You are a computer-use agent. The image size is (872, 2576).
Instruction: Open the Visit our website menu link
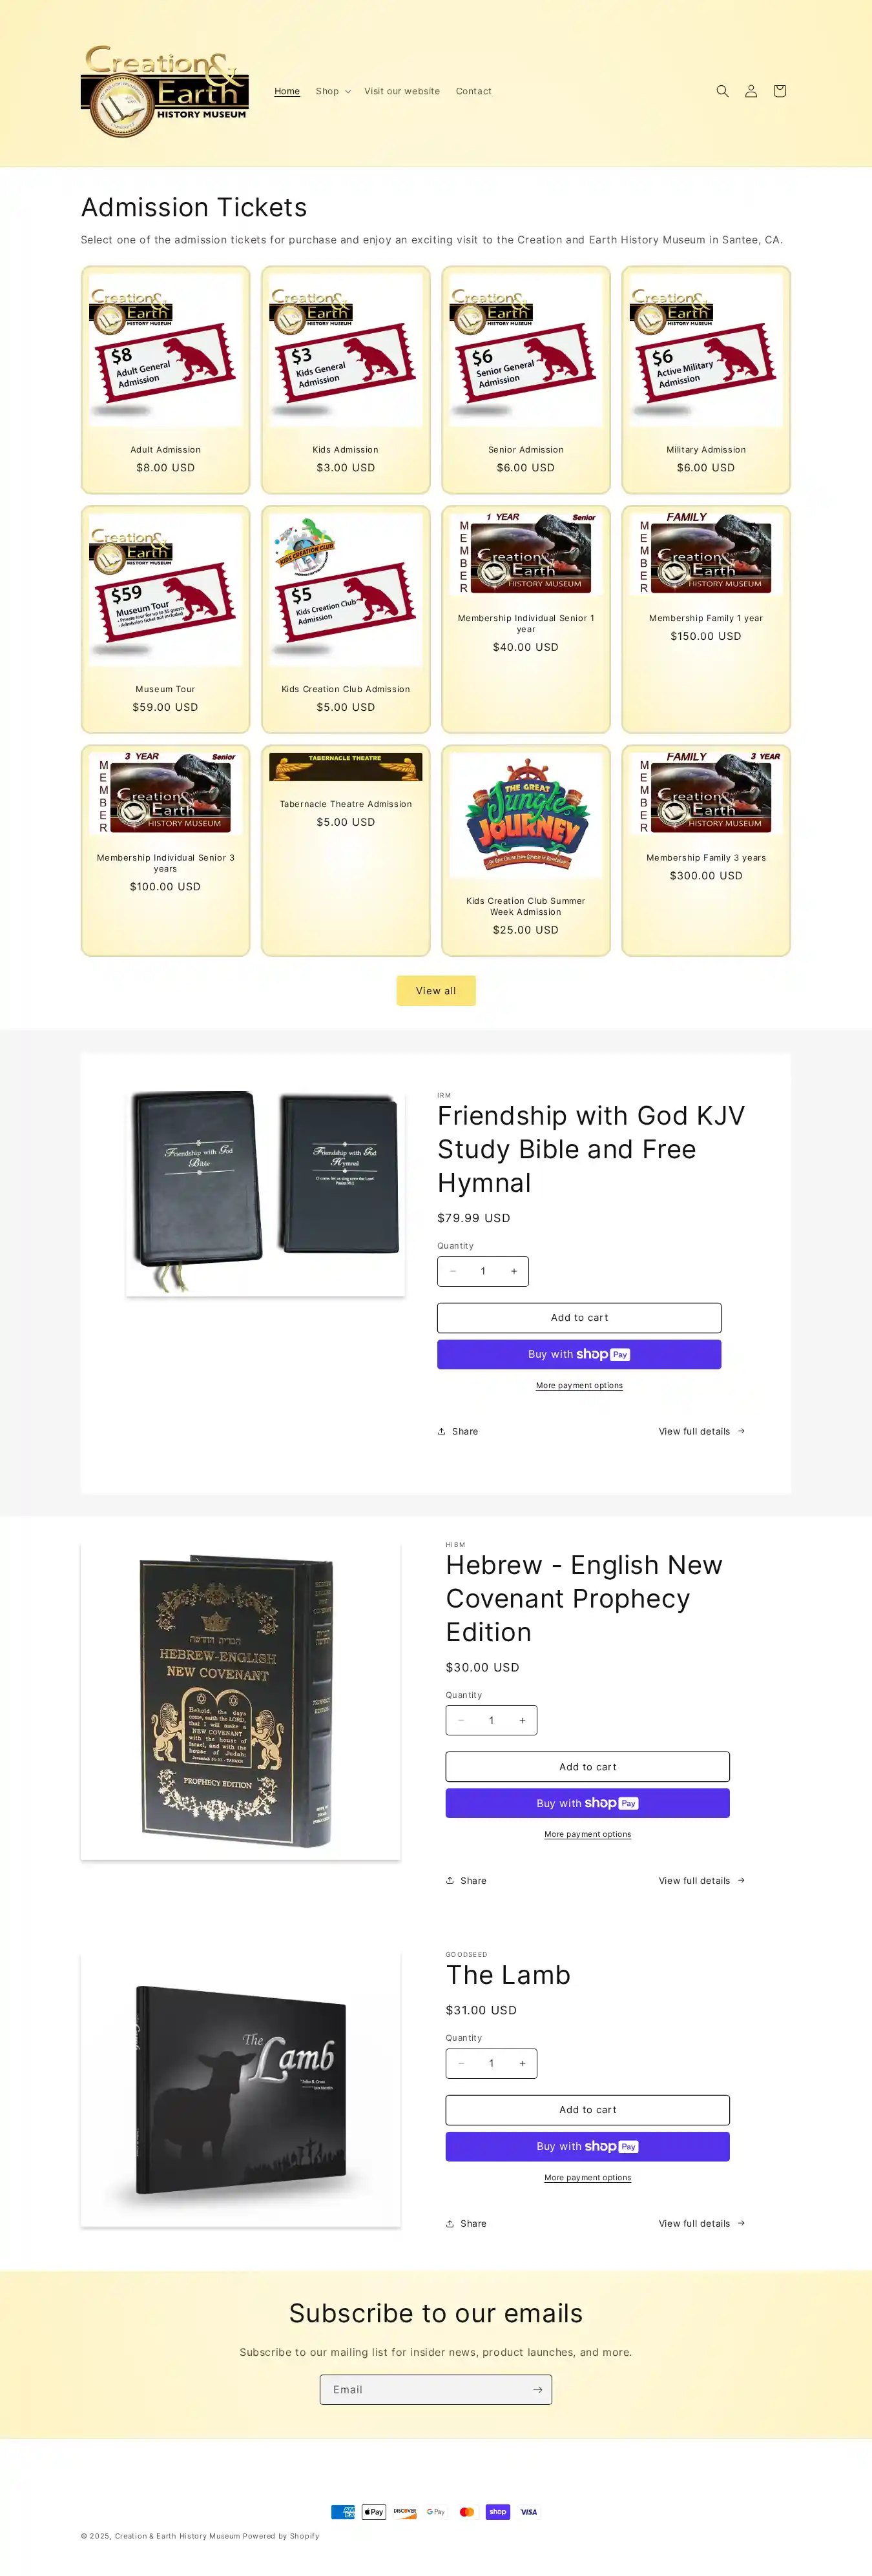(402, 91)
